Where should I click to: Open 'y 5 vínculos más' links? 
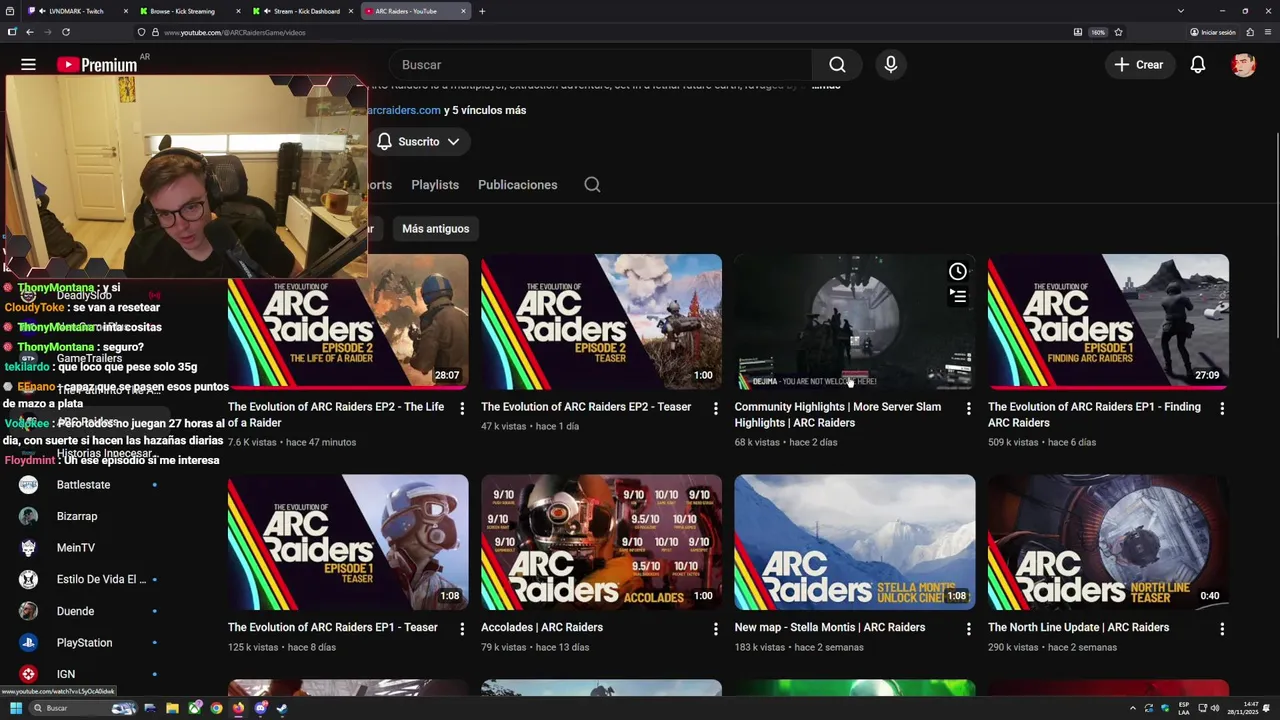(x=485, y=110)
